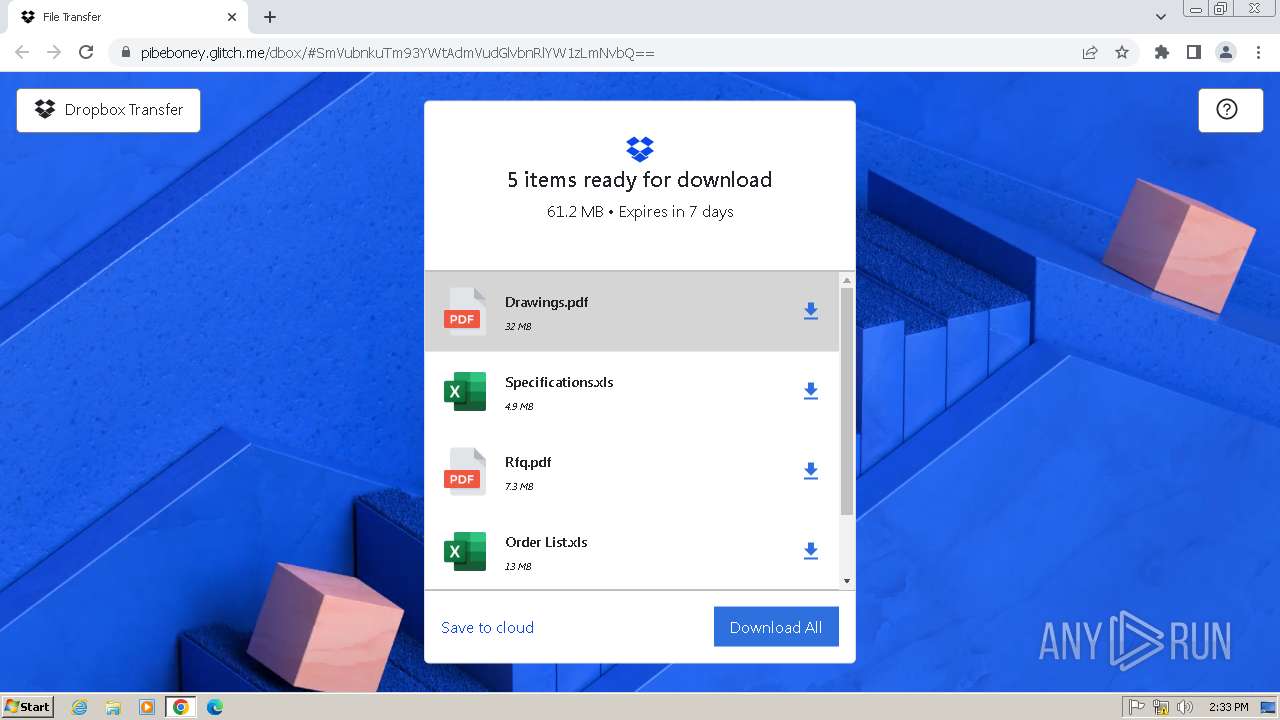Open the tab search chevron

1161,17
